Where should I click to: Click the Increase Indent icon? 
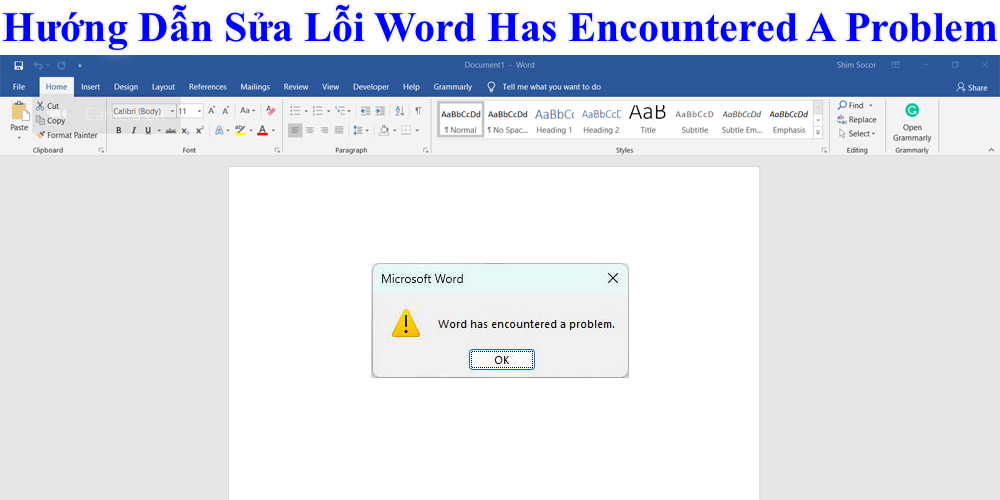point(380,111)
